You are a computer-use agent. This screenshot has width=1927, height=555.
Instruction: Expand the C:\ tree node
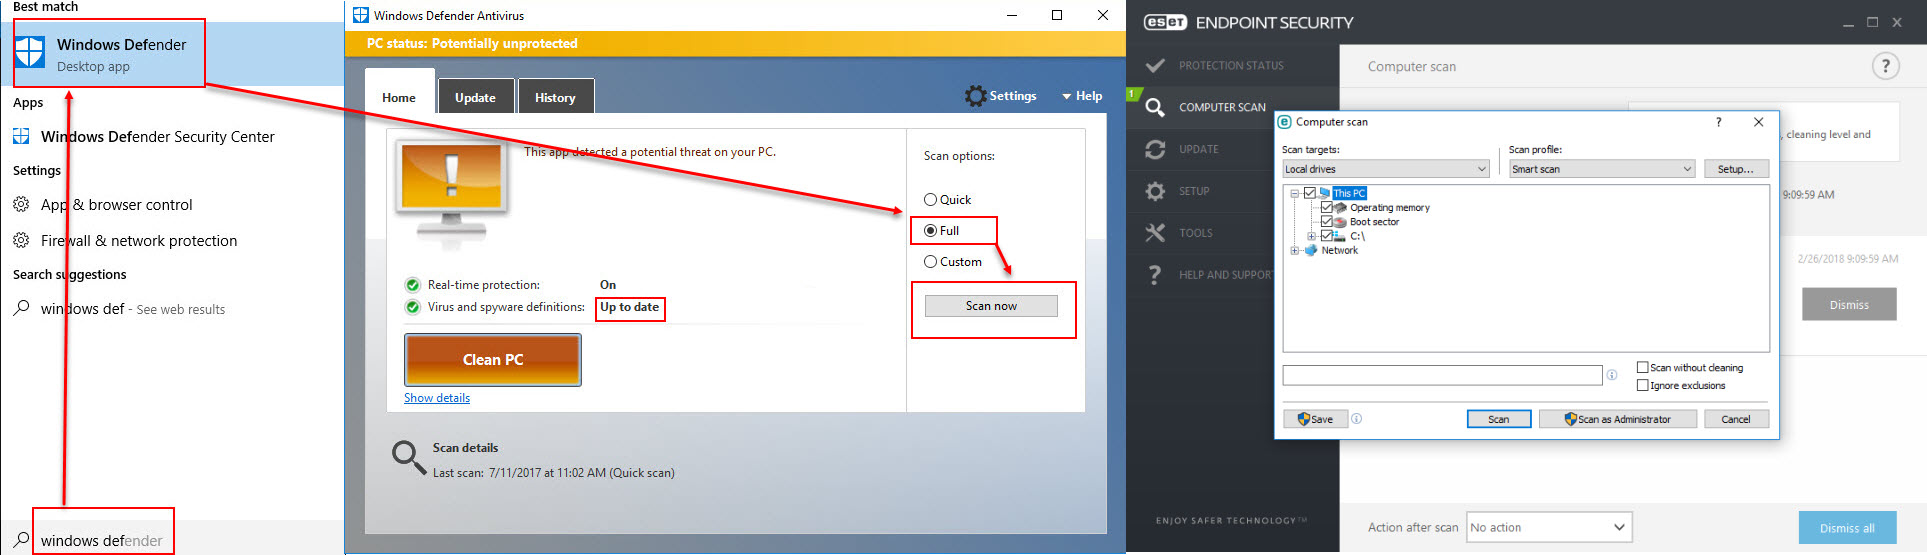tap(1312, 236)
